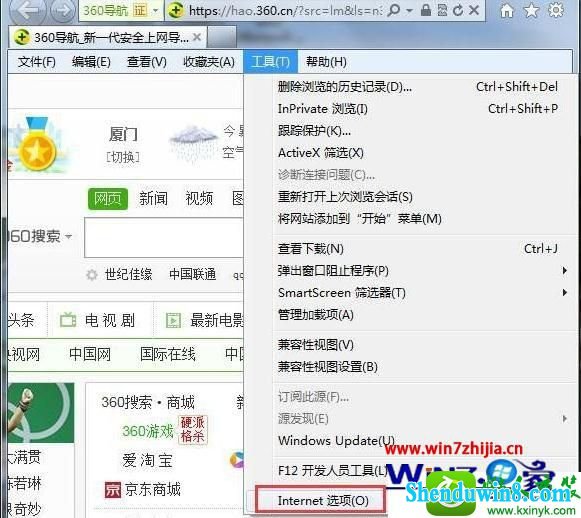Click the gear icon beside 世纪佳缘

[x=92, y=275]
